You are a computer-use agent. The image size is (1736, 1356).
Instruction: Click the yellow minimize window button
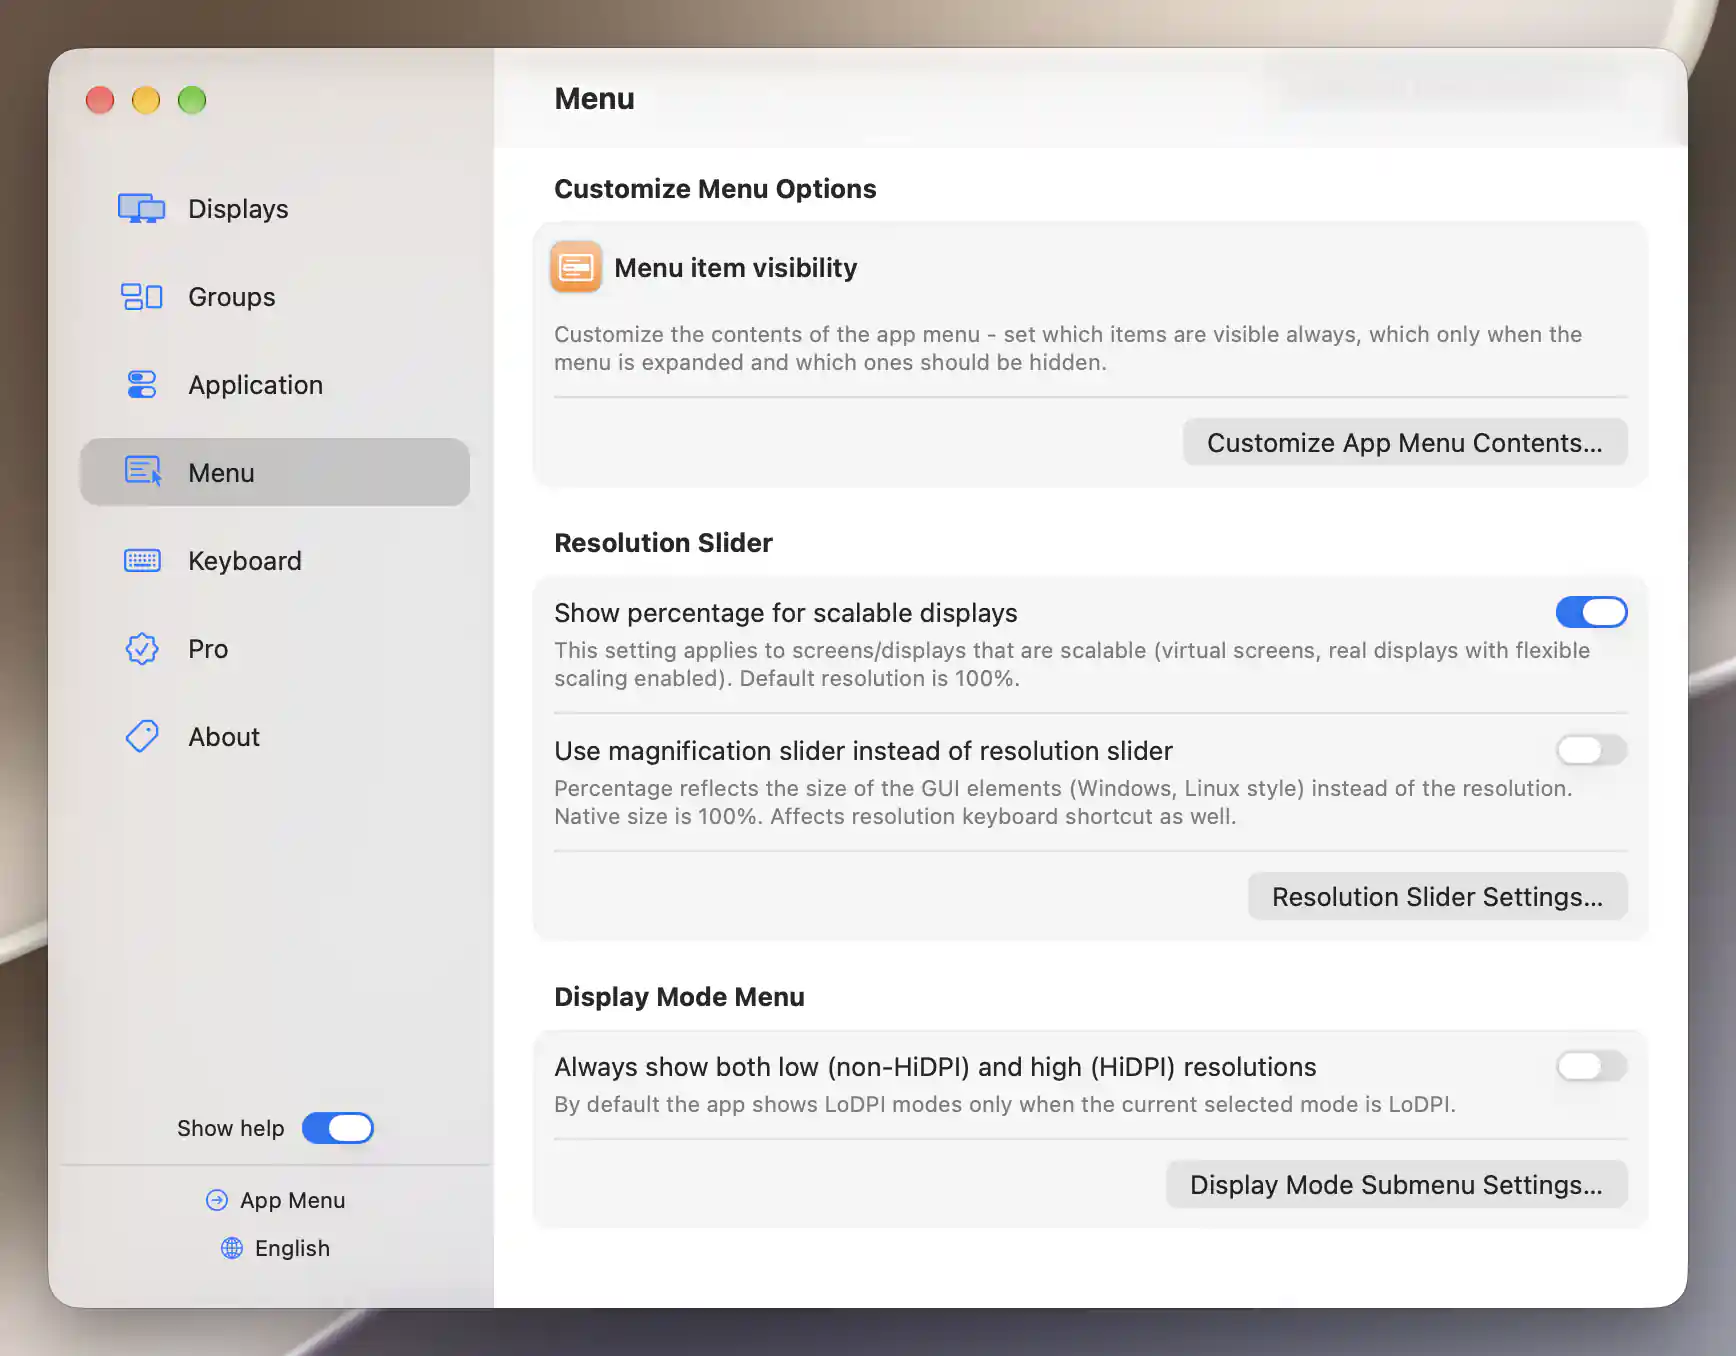pos(146,100)
